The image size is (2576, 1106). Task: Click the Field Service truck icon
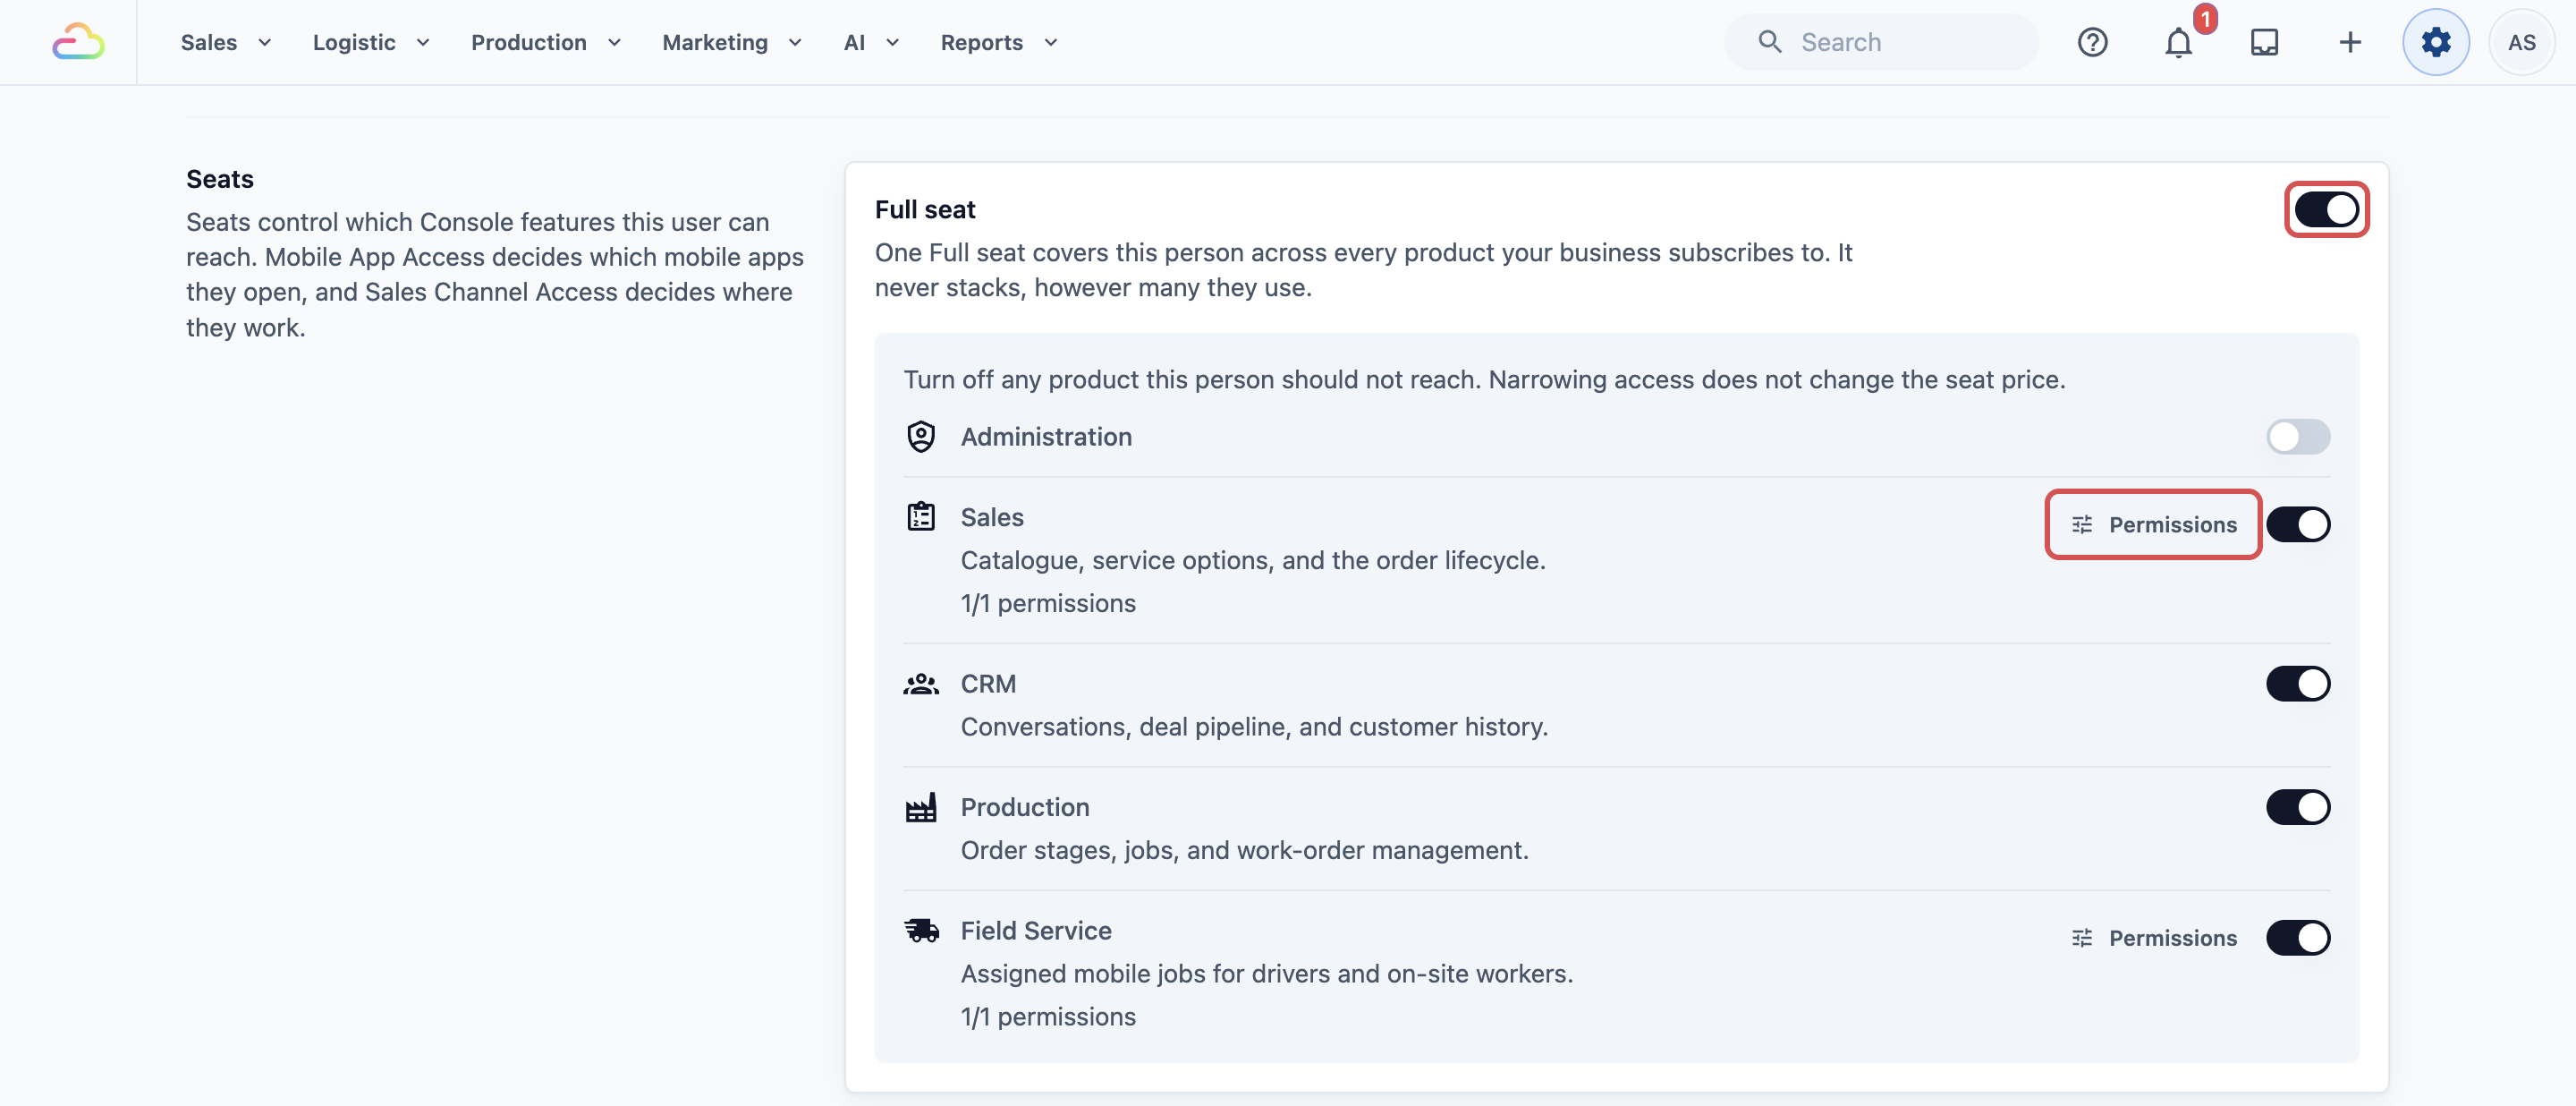pos(921,931)
